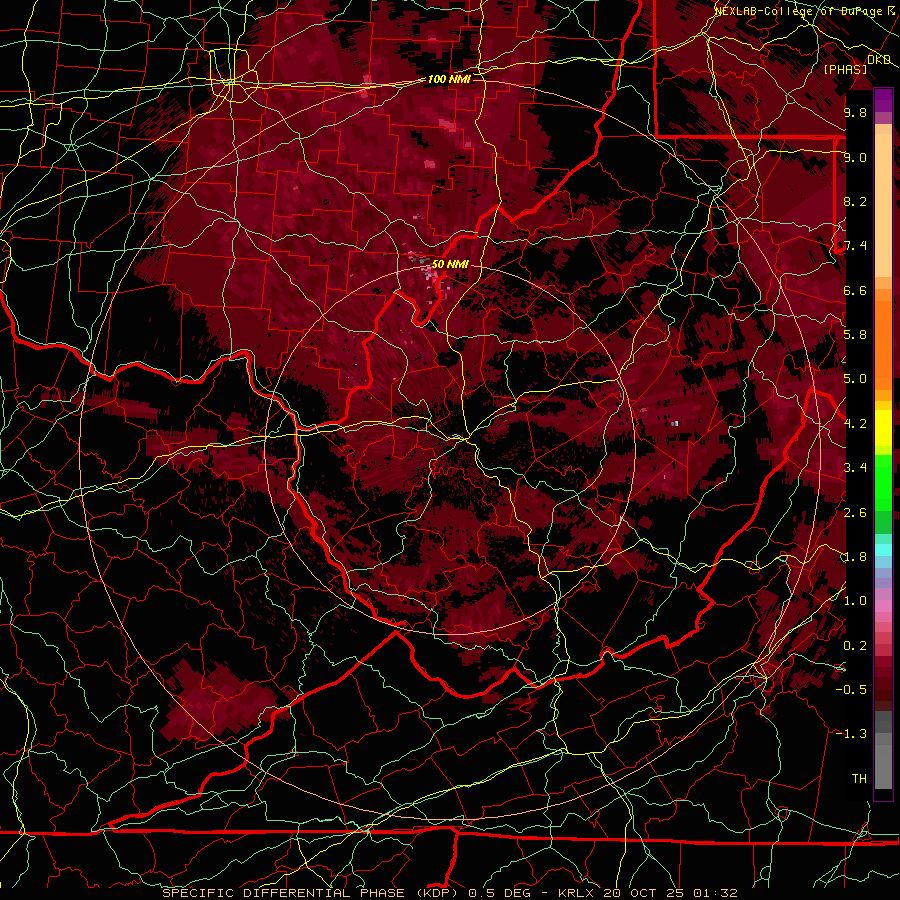The width and height of the screenshot is (900, 900).
Task: Click the 9.0 scale value
Action: (855, 157)
